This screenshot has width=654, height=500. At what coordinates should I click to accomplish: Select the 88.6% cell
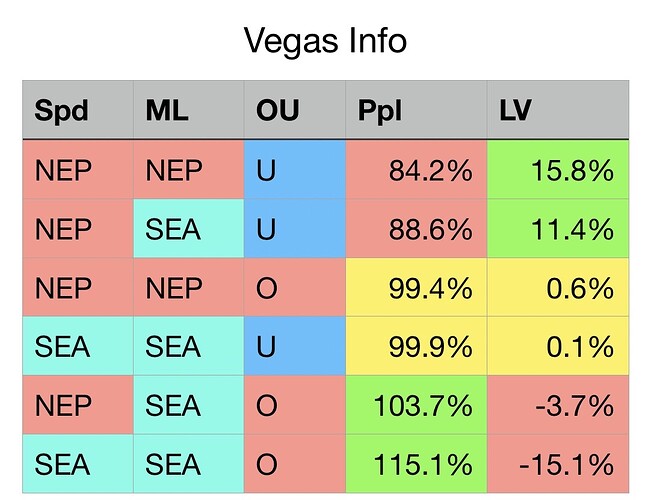tap(416, 228)
